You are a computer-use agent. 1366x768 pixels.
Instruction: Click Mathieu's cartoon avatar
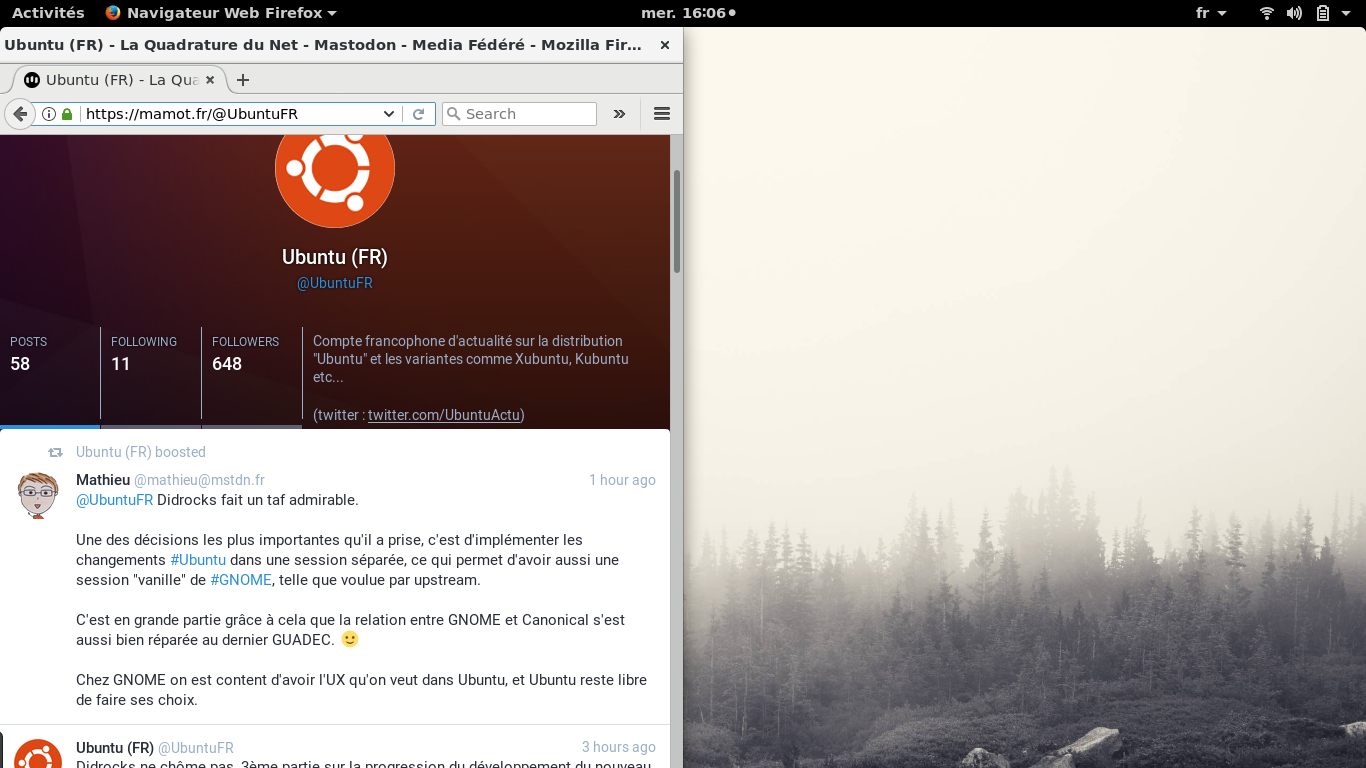point(39,495)
